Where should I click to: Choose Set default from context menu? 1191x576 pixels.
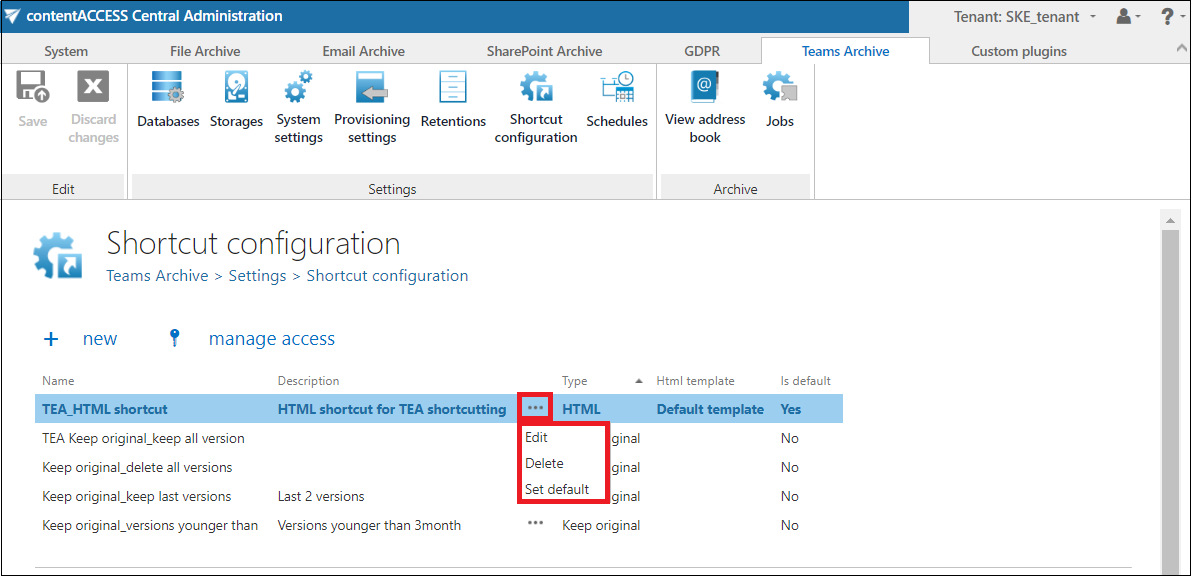[x=557, y=489]
